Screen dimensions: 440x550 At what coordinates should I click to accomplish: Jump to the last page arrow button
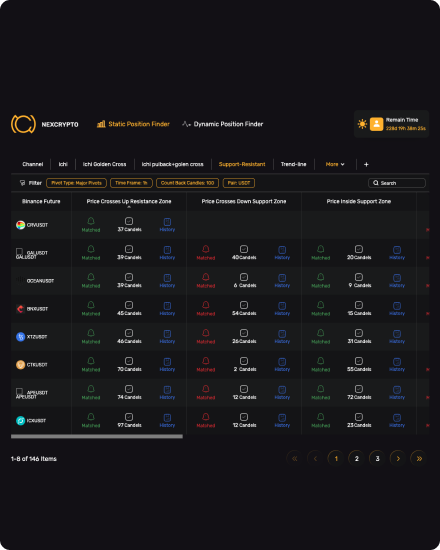(x=419, y=458)
